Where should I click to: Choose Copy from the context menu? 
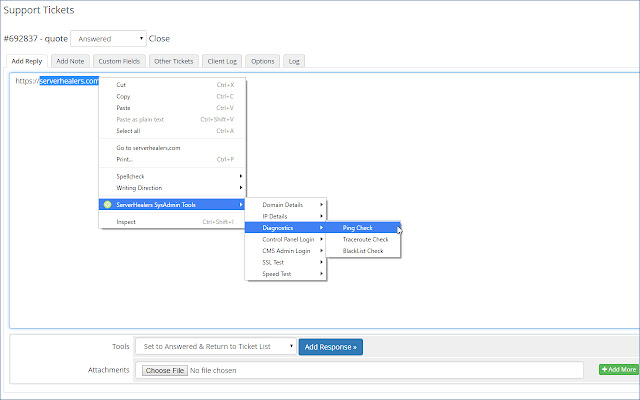[x=172, y=97]
